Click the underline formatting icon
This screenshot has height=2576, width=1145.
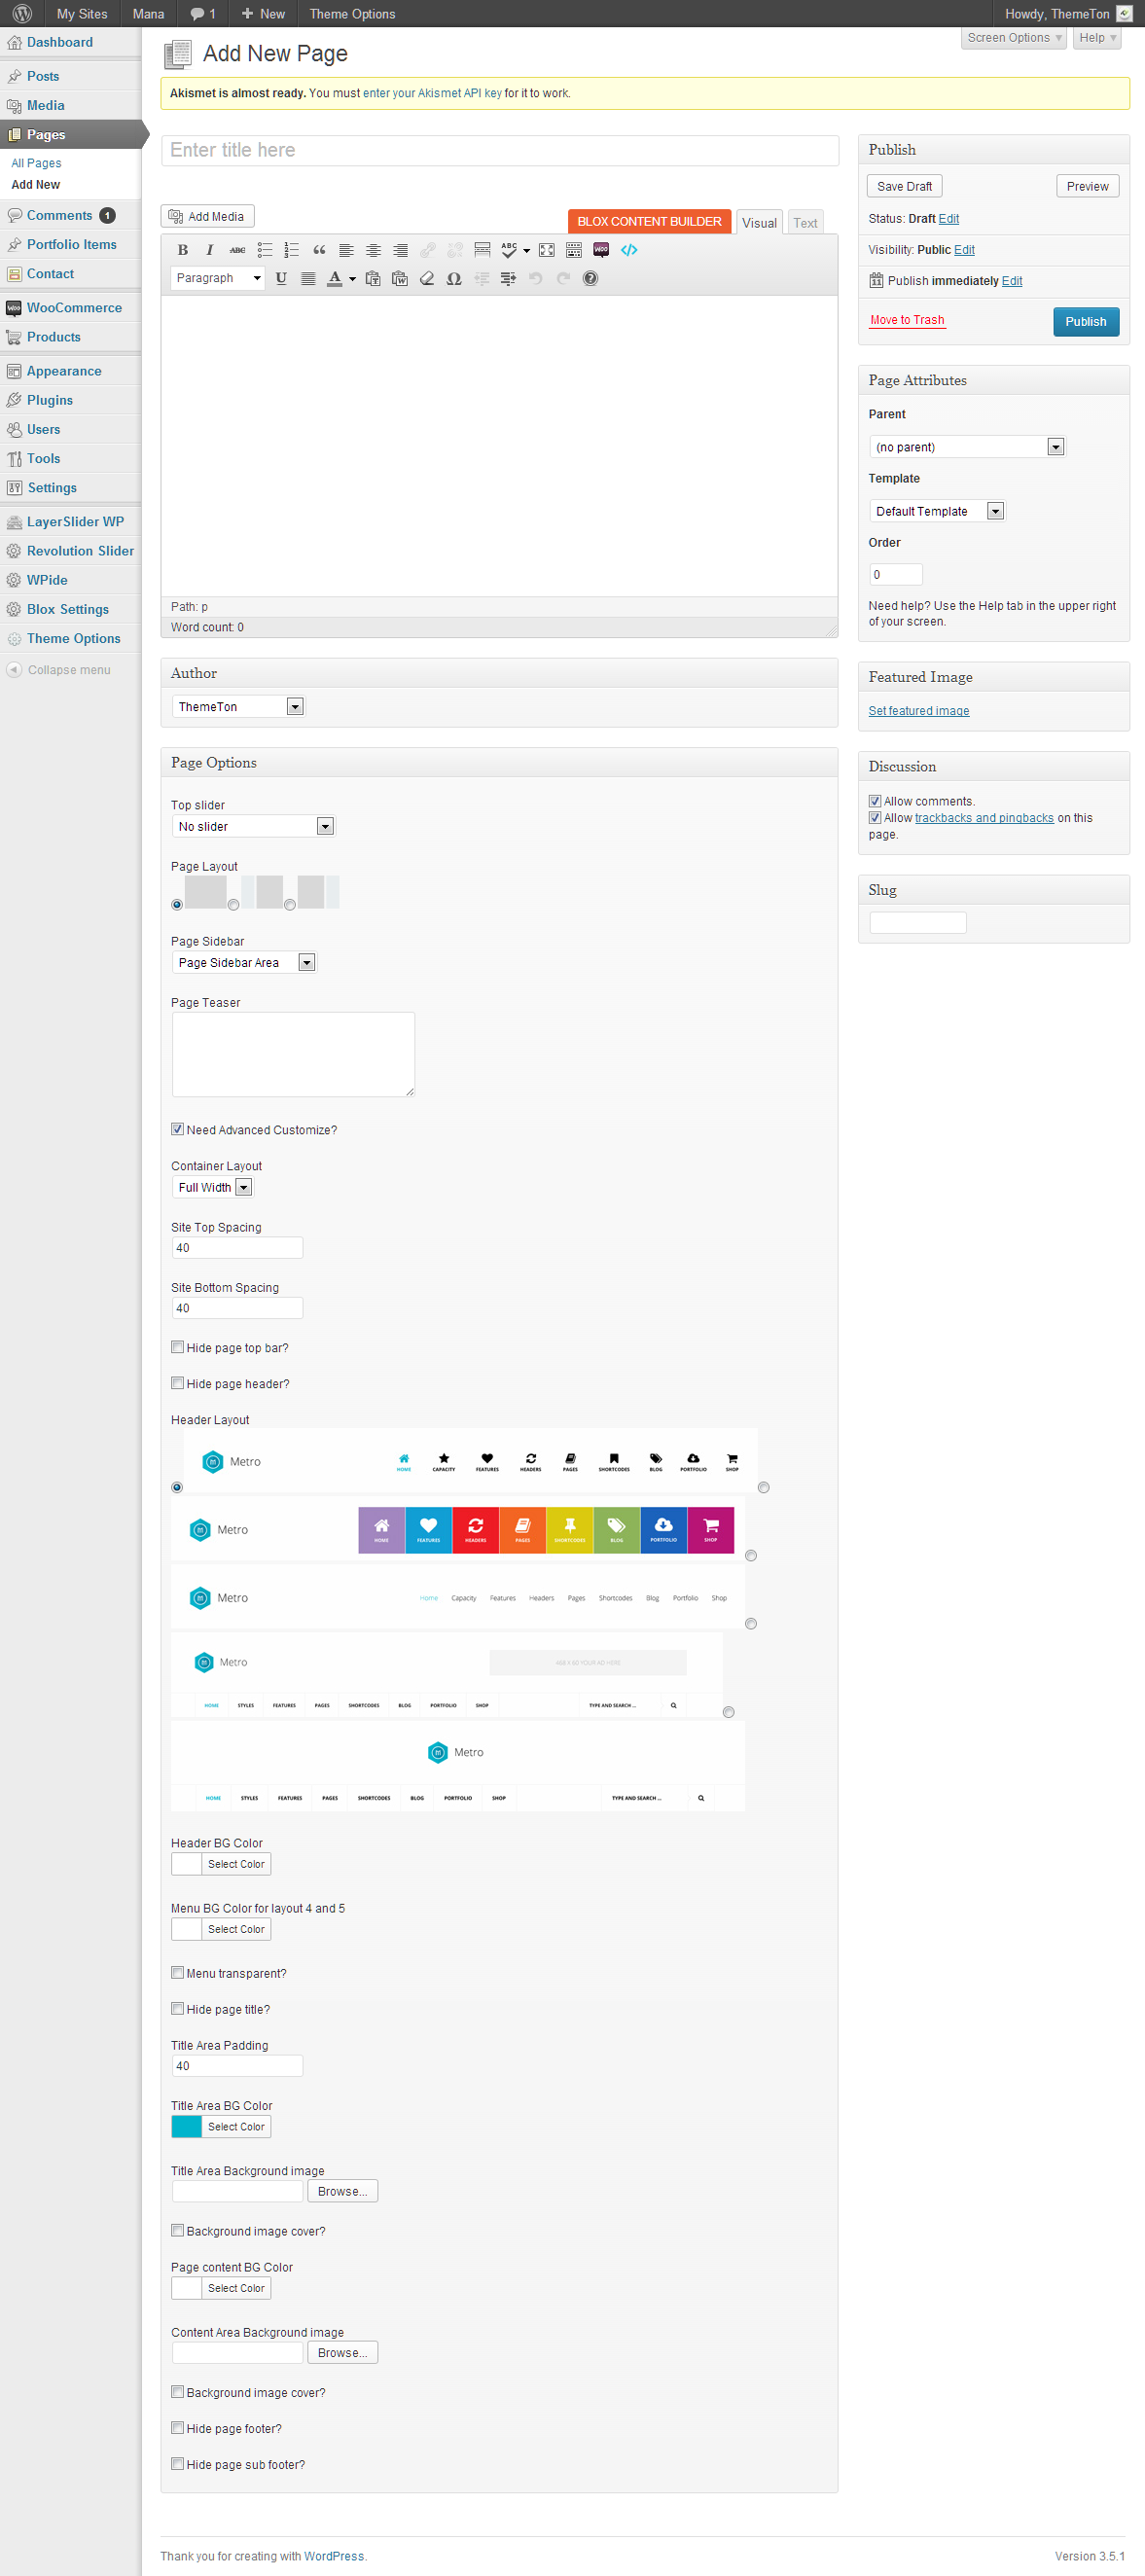[281, 279]
